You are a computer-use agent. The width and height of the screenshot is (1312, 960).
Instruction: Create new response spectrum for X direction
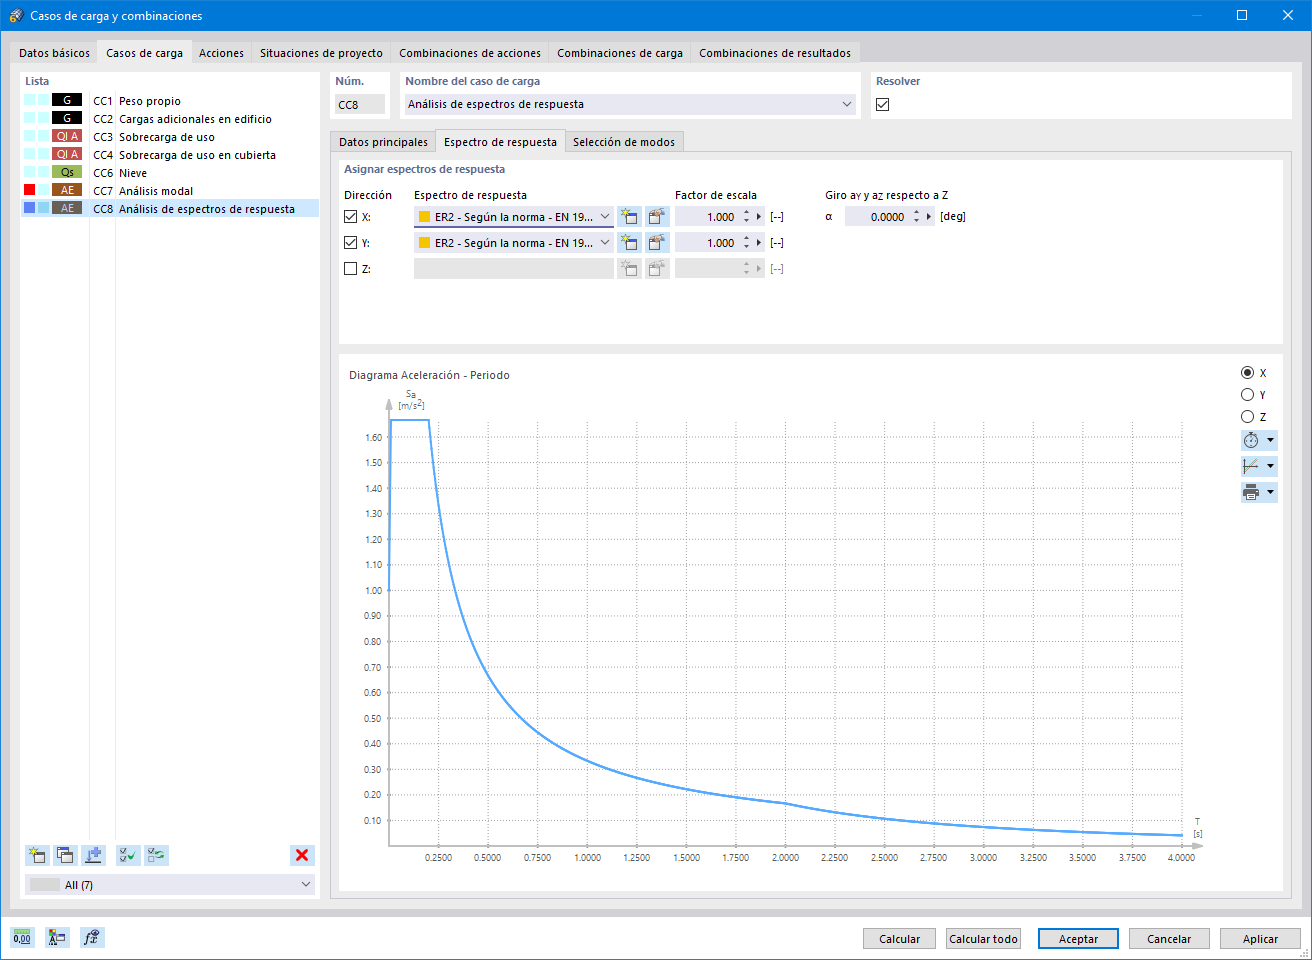(x=629, y=217)
